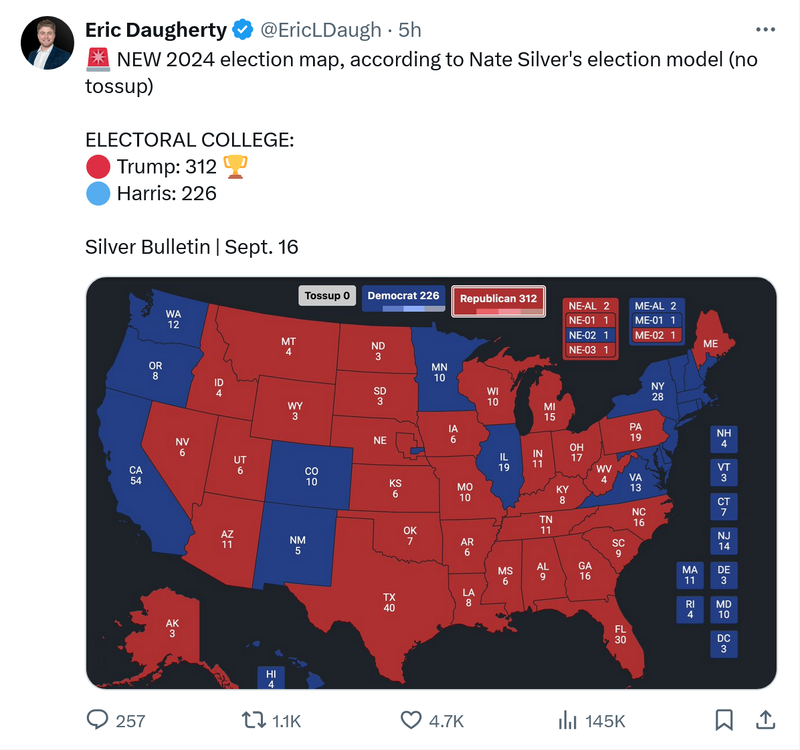800x750 pixels.
Task: Click the reply comment icon
Action: pyautogui.click(x=98, y=720)
